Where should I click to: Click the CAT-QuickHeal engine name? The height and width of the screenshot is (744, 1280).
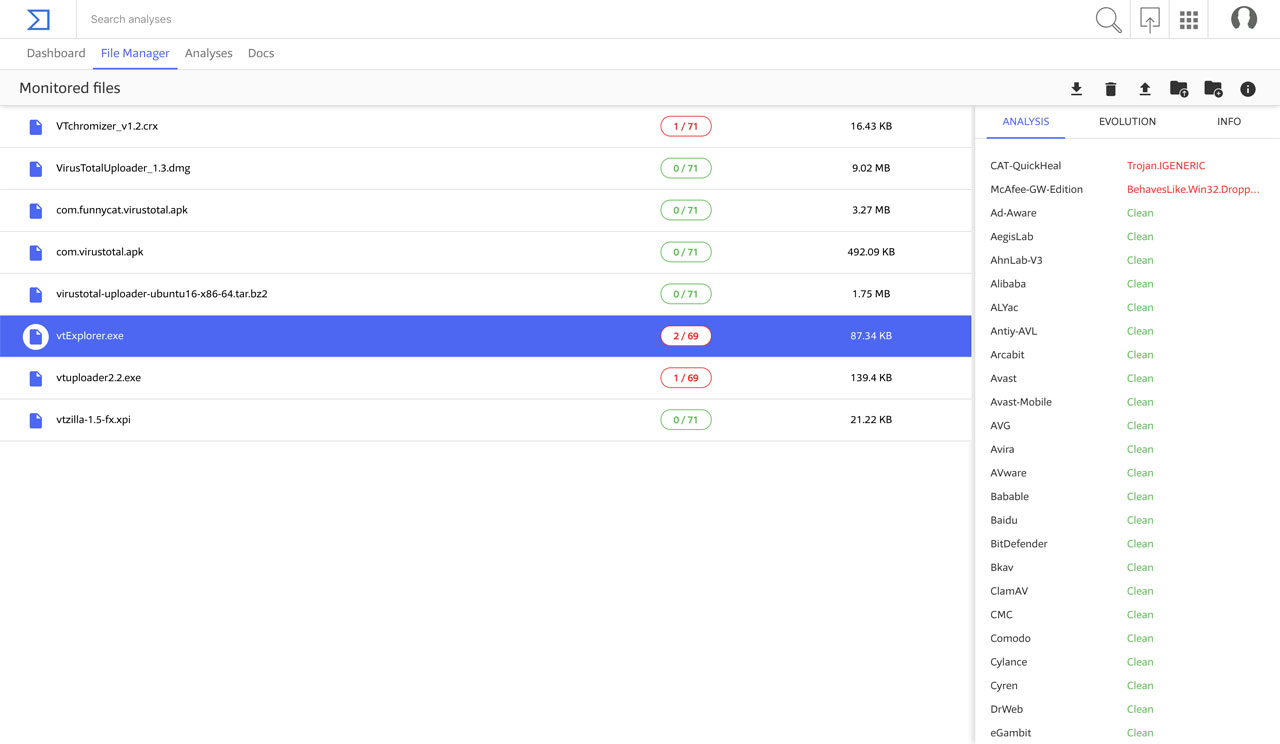(x=1025, y=166)
